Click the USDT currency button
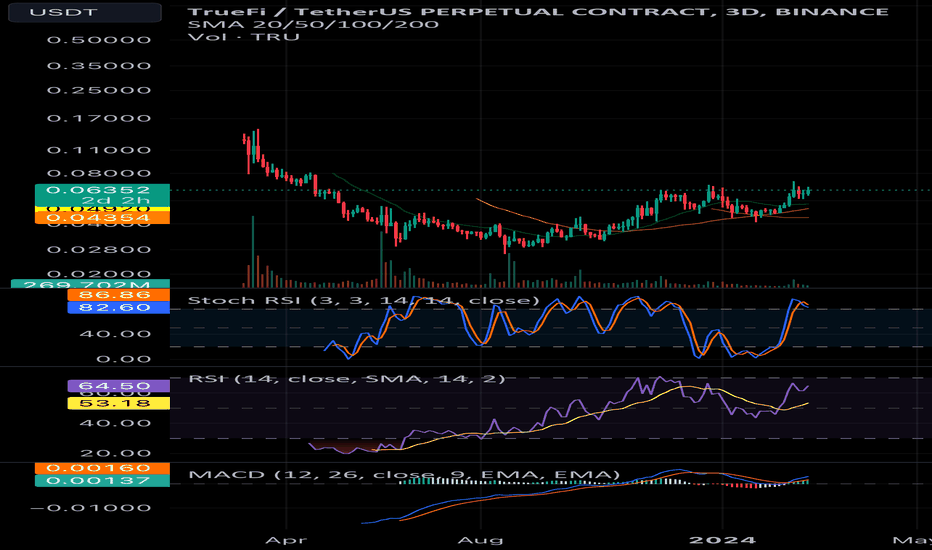 [84, 12]
